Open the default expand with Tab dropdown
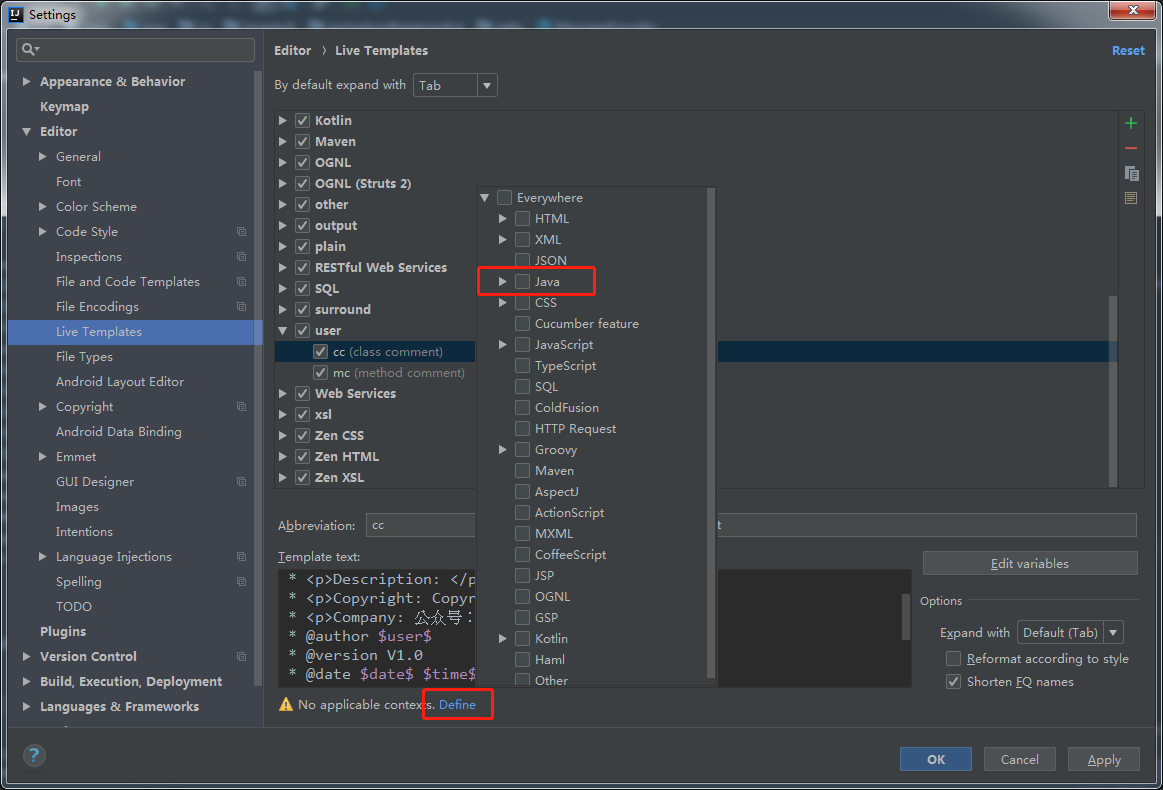1163x790 pixels. pos(455,86)
